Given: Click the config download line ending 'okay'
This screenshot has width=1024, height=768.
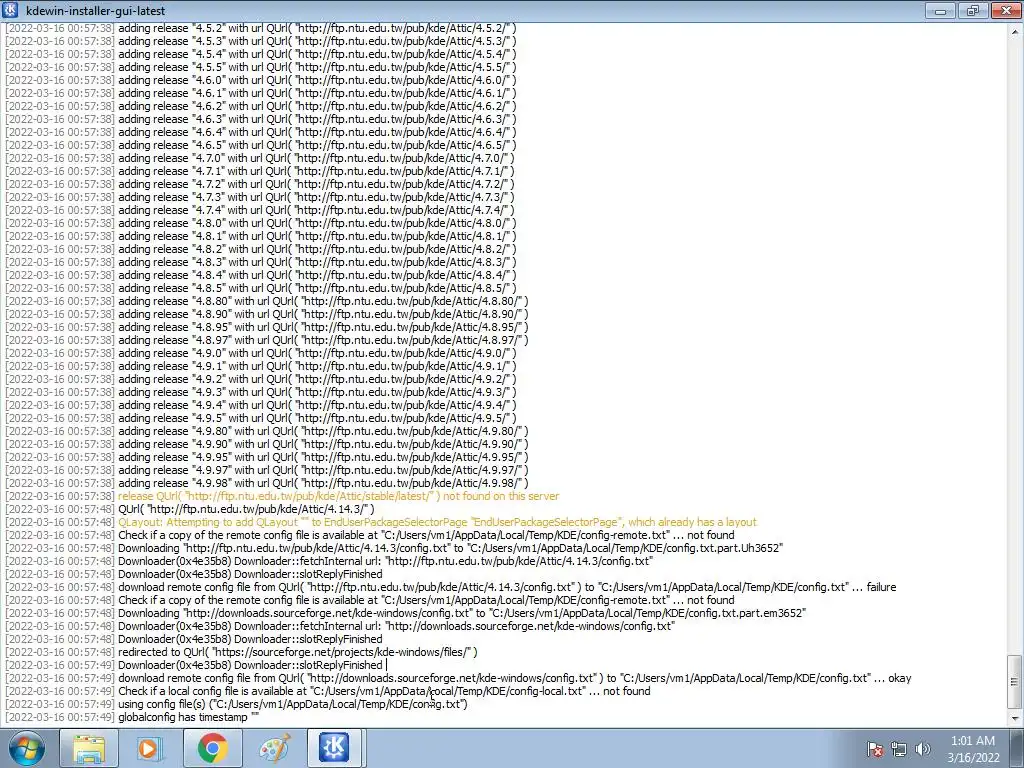Looking at the screenshot, I should coord(458,678).
